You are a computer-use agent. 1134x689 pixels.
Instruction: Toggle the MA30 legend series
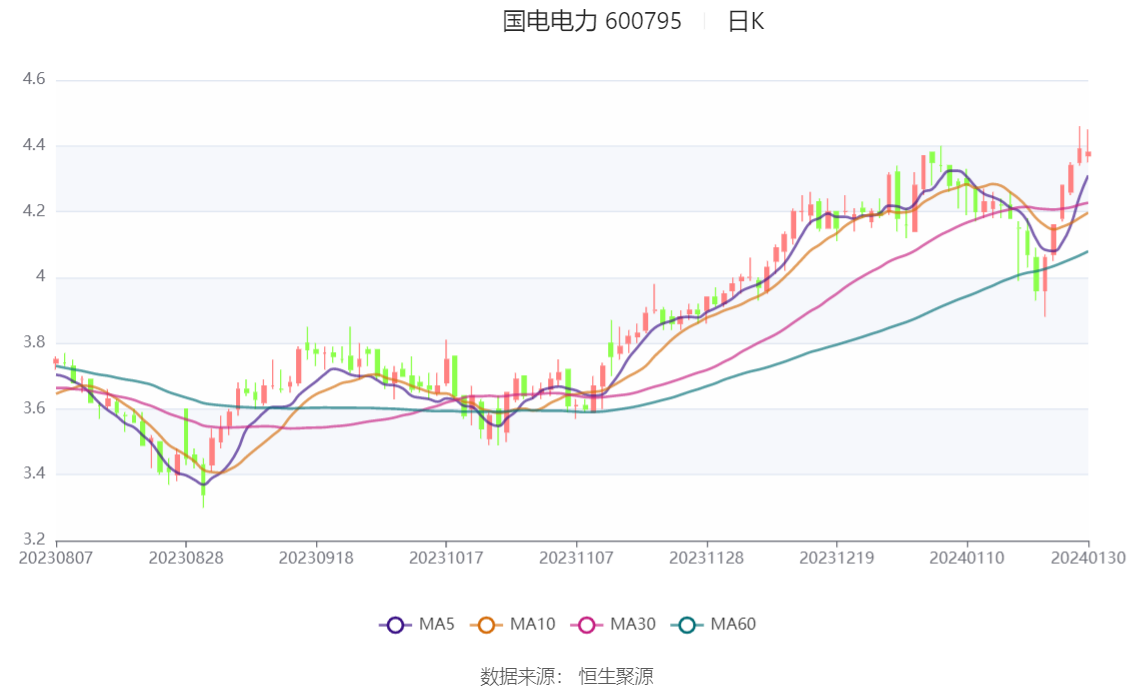click(x=613, y=625)
